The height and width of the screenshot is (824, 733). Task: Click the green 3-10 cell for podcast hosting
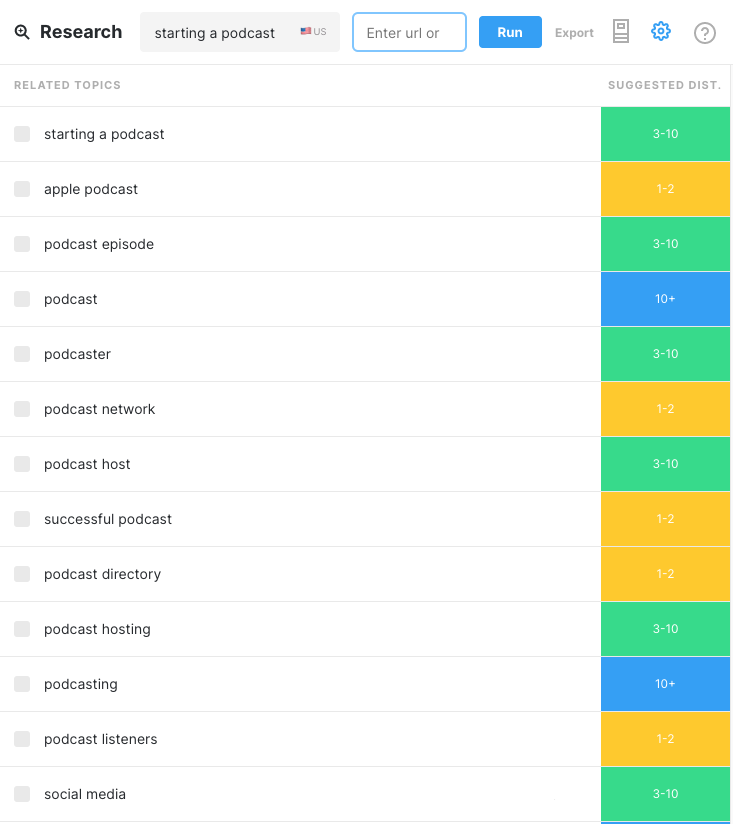coord(665,629)
